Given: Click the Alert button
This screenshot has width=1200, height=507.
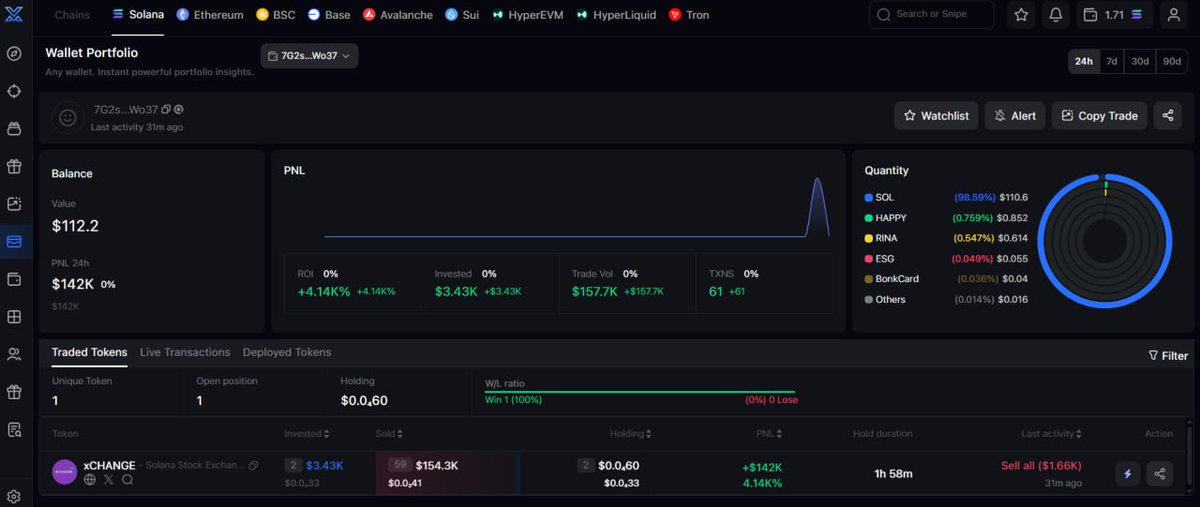Looking at the screenshot, I should pos(1015,115).
